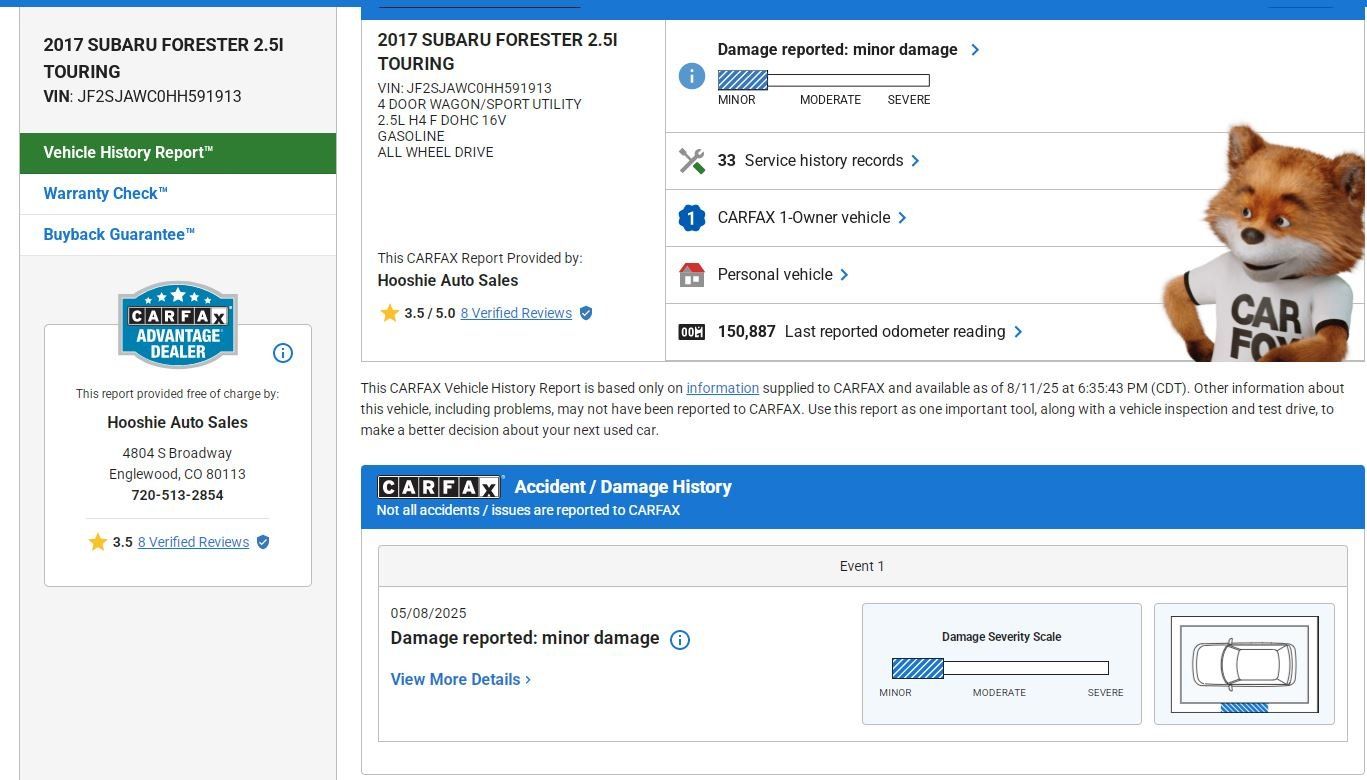Click the gold star beside 3.5 / 5.0 rating
Viewport: 1367px width, 780px height.
(389, 313)
